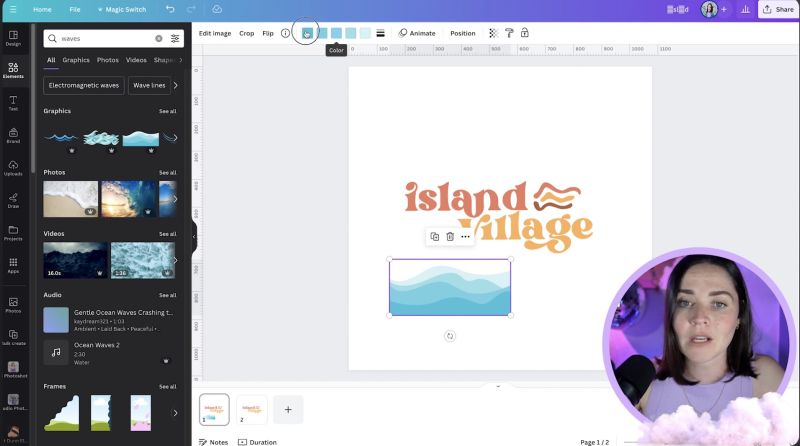Open the Photos sidebar panel

13,305
